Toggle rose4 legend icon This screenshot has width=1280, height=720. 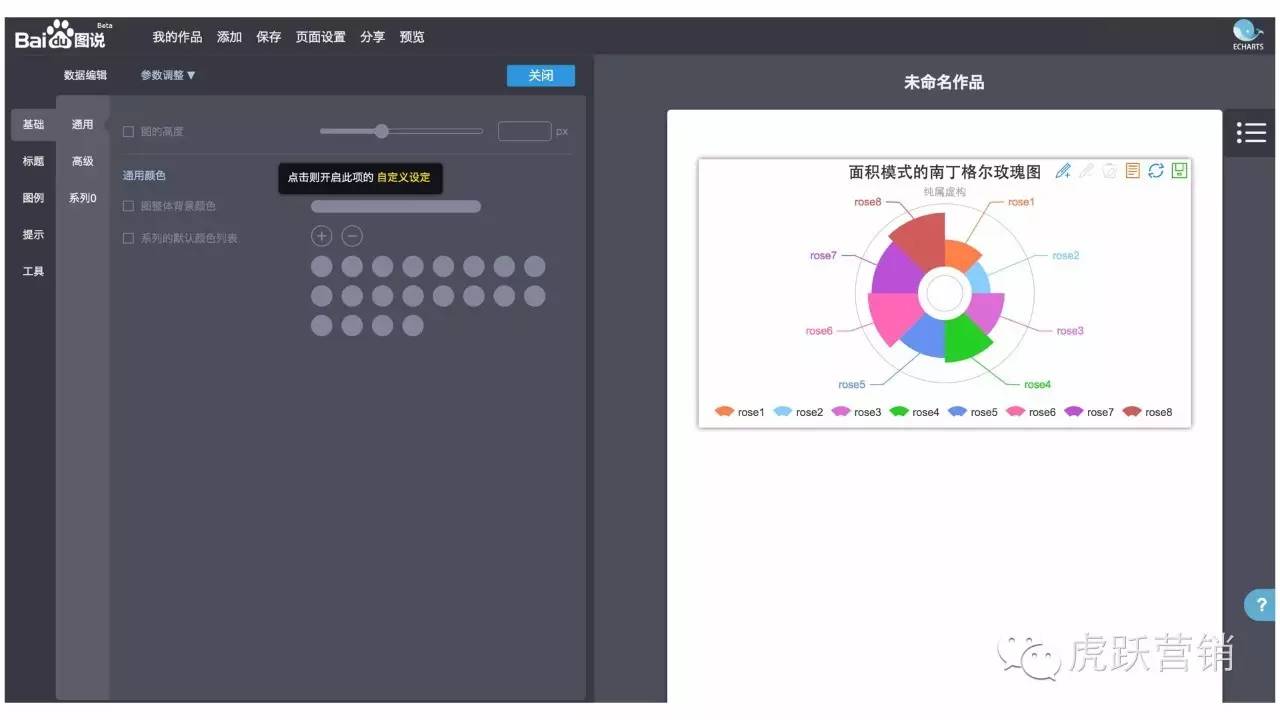point(899,412)
